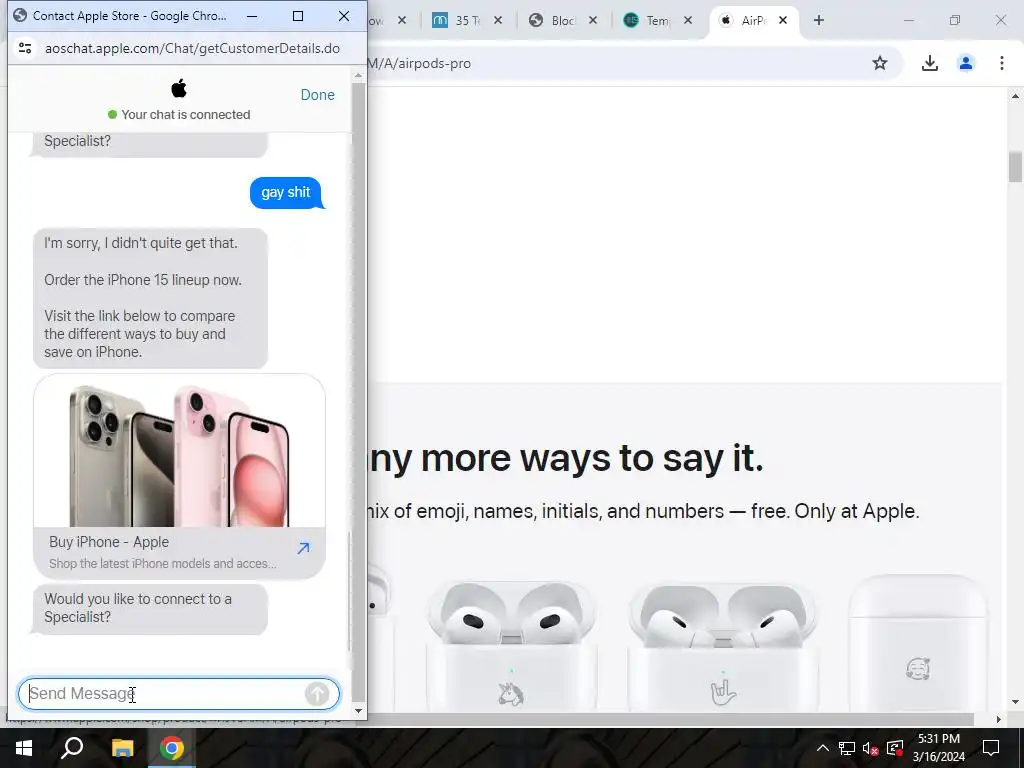Click the Apple logo in chat header
Image resolution: width=1024 pixels, height=768 pixels.
(x=179, y=88)
